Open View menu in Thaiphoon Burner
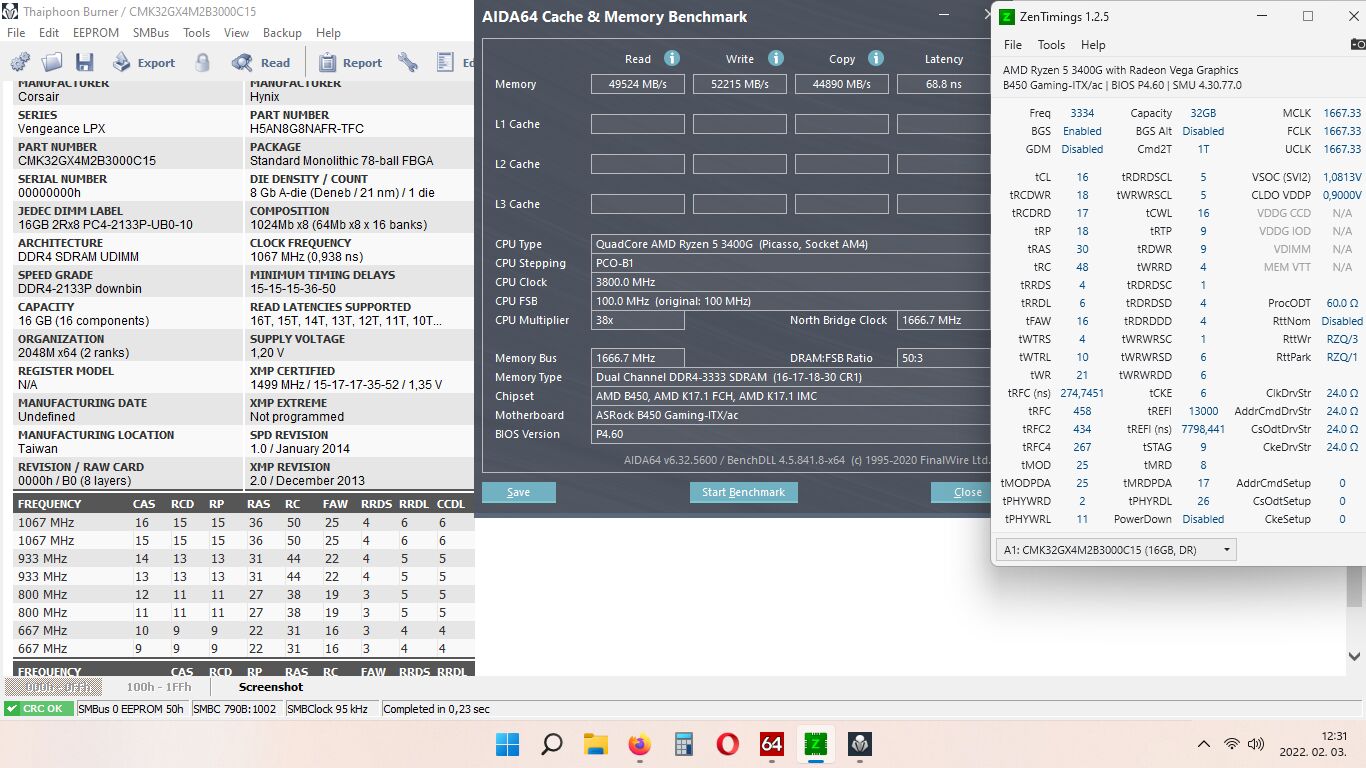 click(237, 32)
